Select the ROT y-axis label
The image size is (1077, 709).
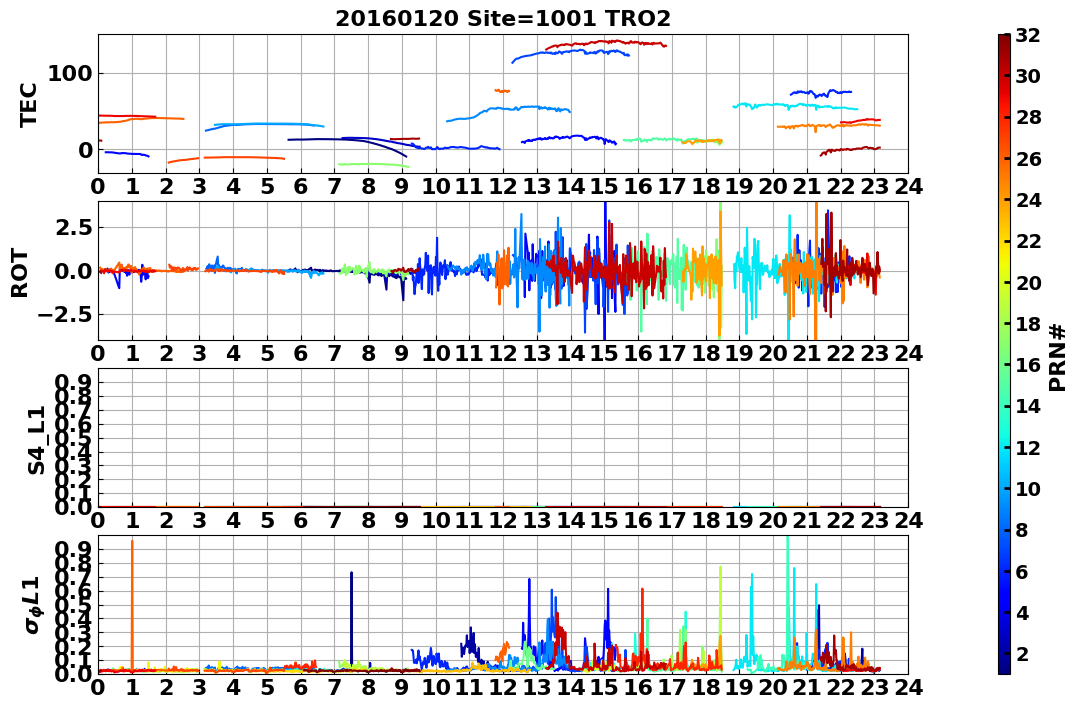tap(20, 273)
